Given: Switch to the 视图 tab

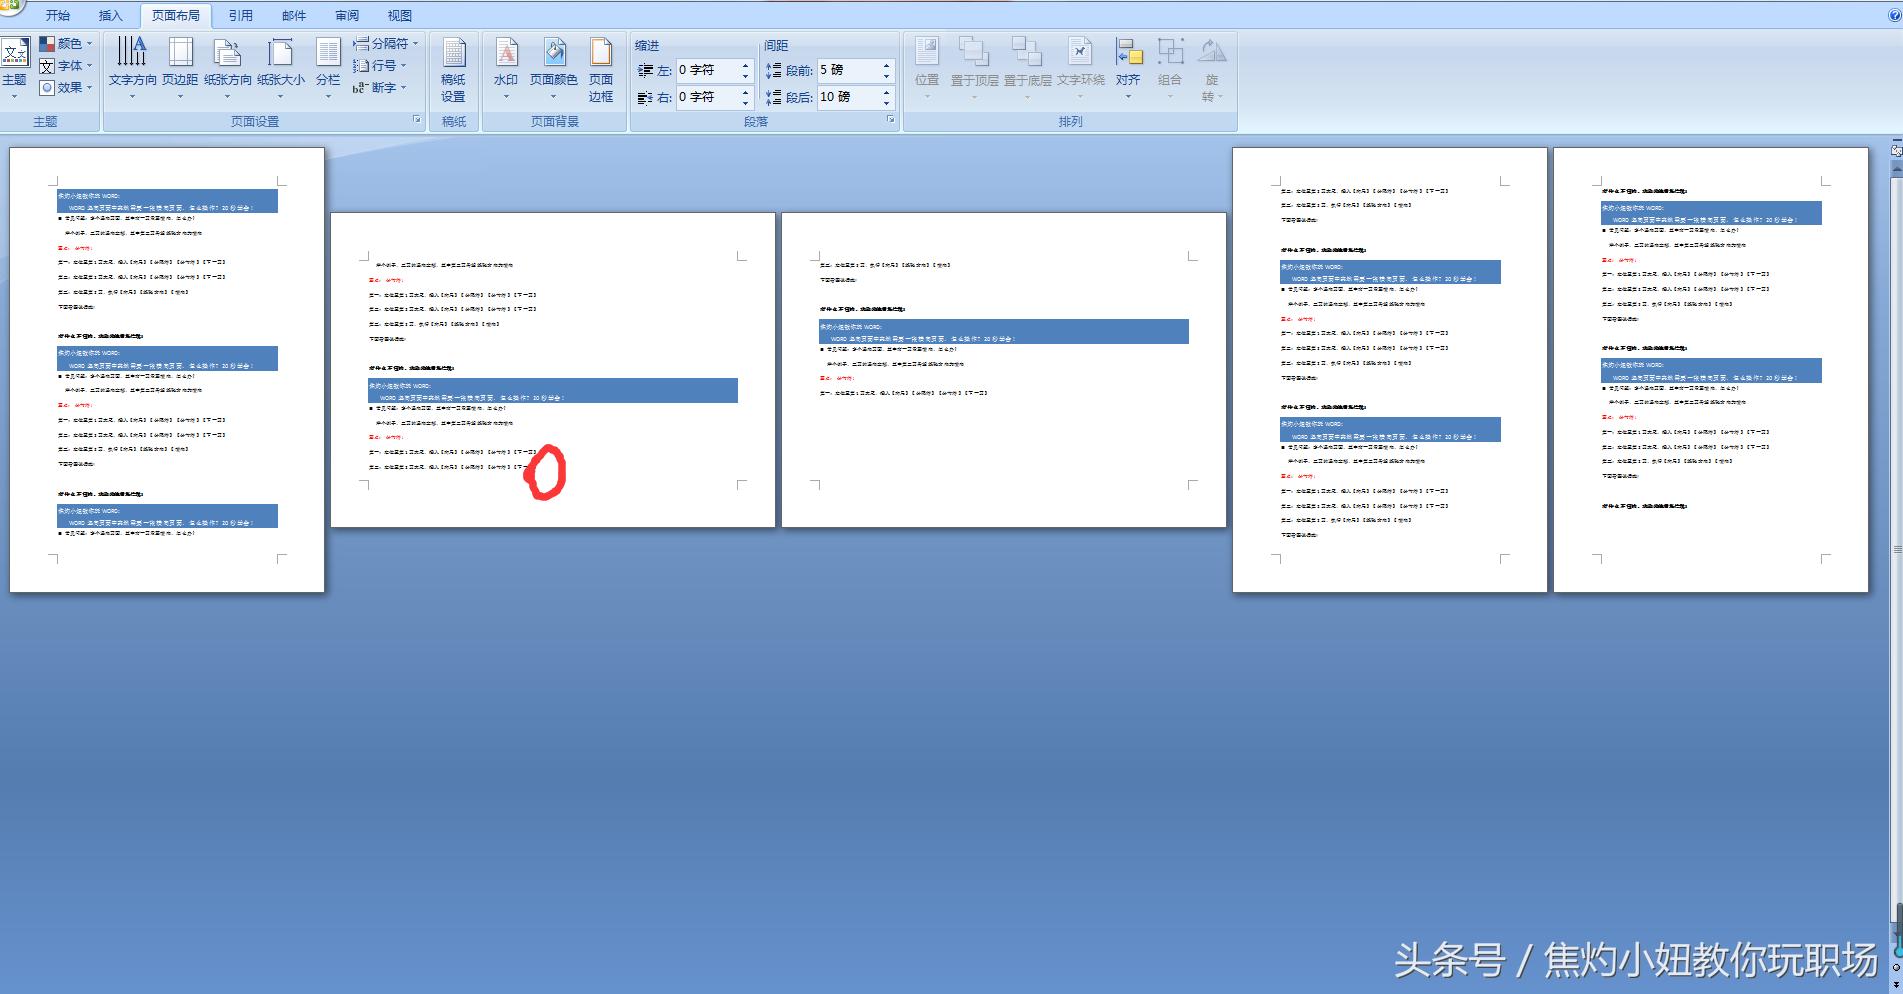Looking at the screenshot, I should tap(400, 15).
